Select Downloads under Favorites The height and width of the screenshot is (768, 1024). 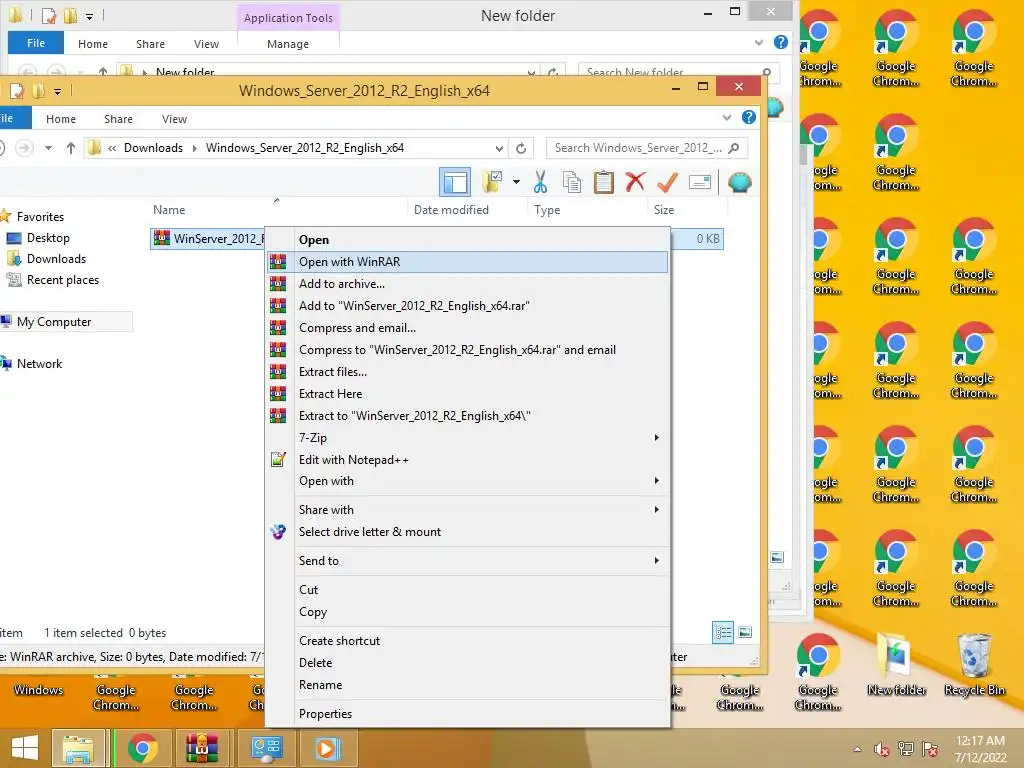click(56, 259)
